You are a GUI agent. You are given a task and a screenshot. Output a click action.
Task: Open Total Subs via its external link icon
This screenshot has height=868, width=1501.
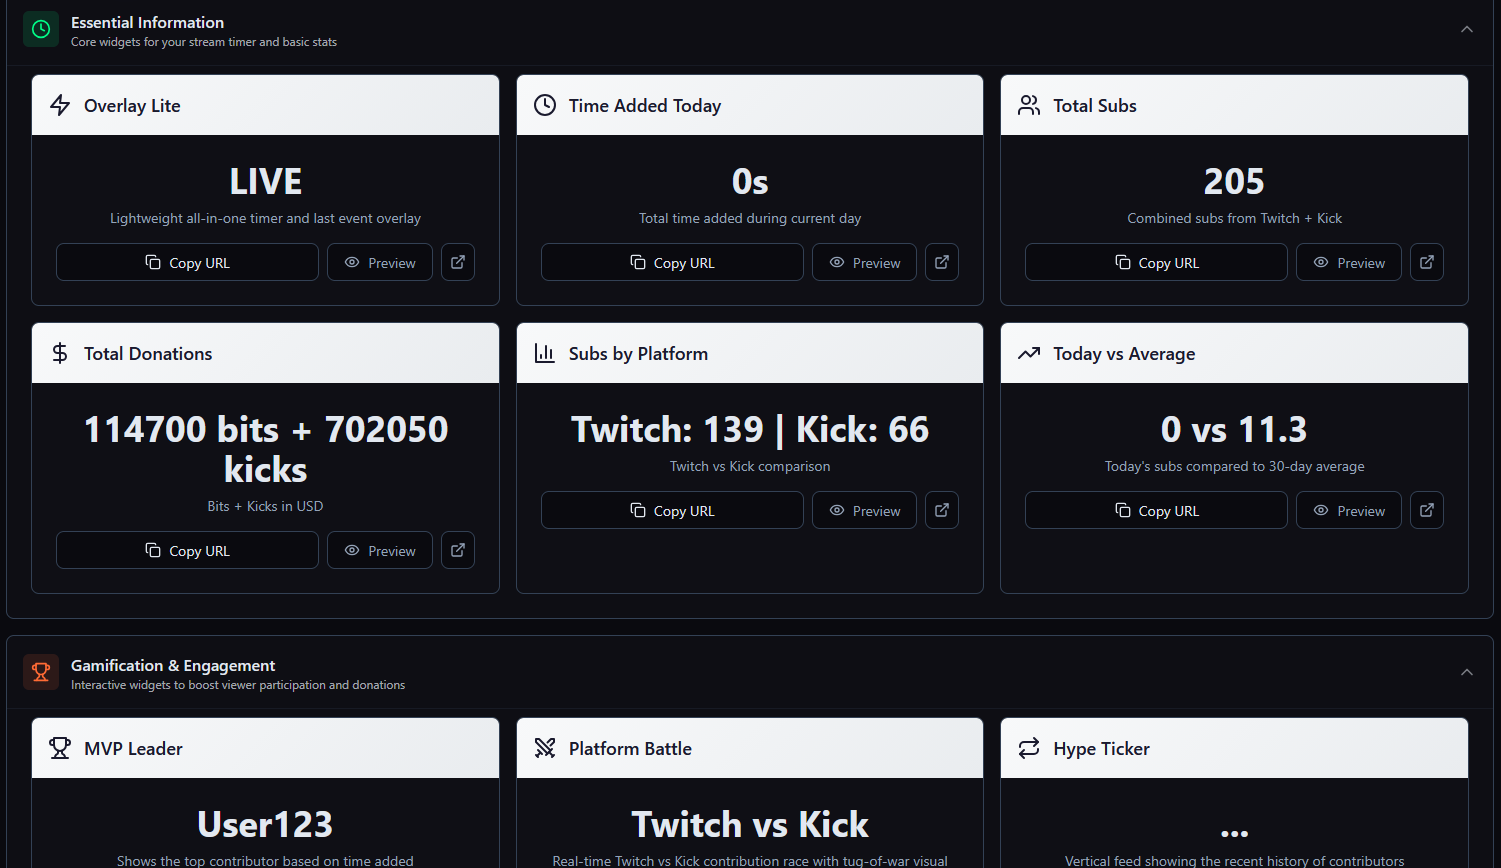(1426, 262)
